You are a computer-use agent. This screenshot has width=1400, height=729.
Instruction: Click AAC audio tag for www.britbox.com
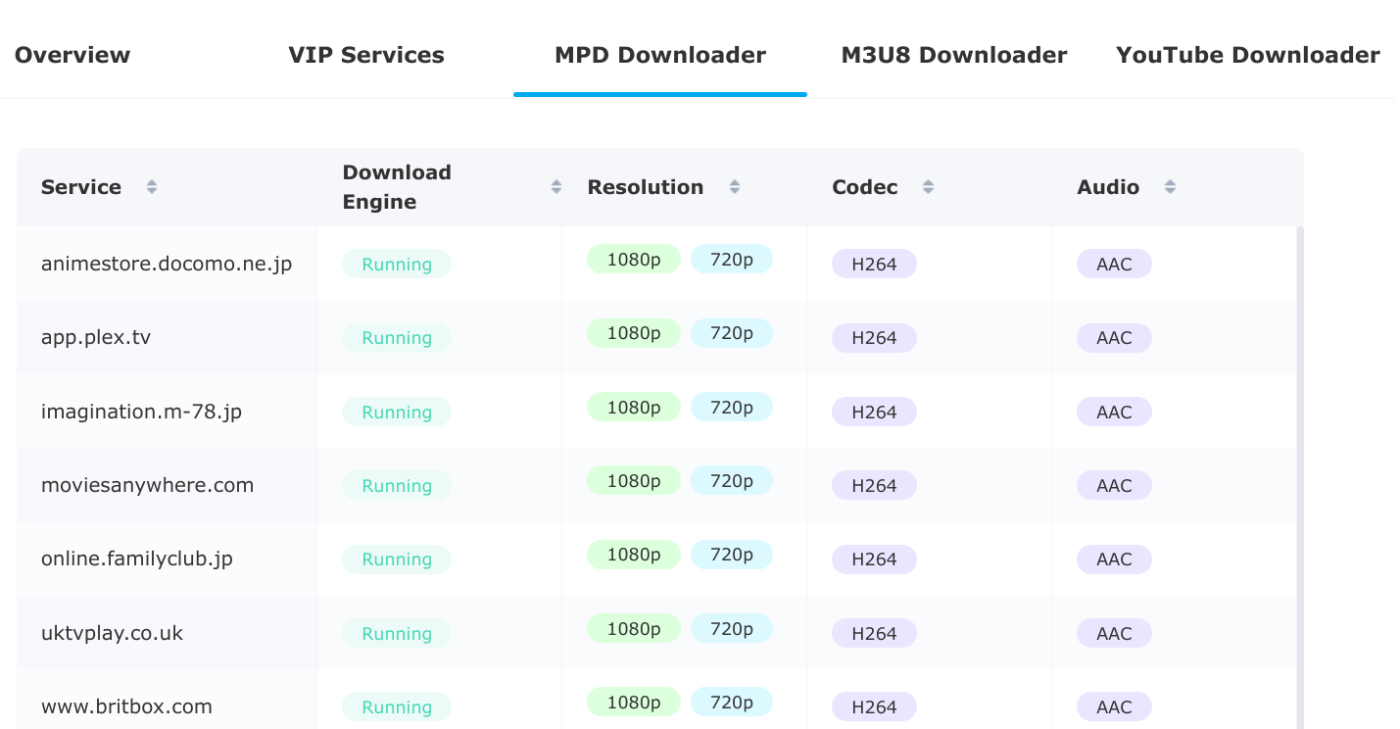pyautogui.click(x=1114, y=707)
